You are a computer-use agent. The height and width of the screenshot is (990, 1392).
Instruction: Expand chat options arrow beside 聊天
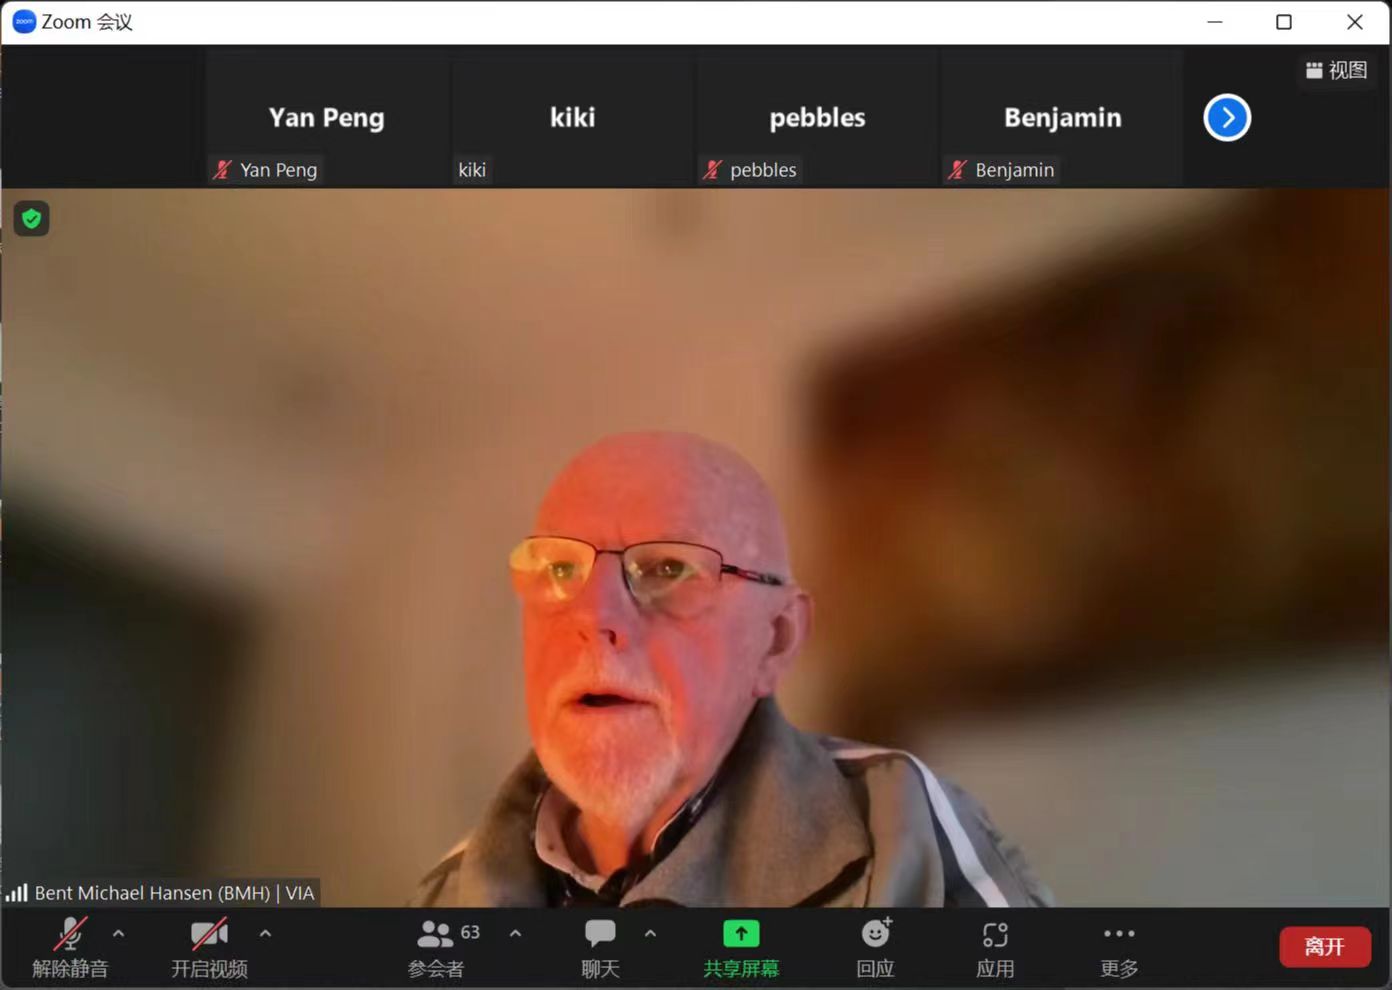(x=650, y=933)
